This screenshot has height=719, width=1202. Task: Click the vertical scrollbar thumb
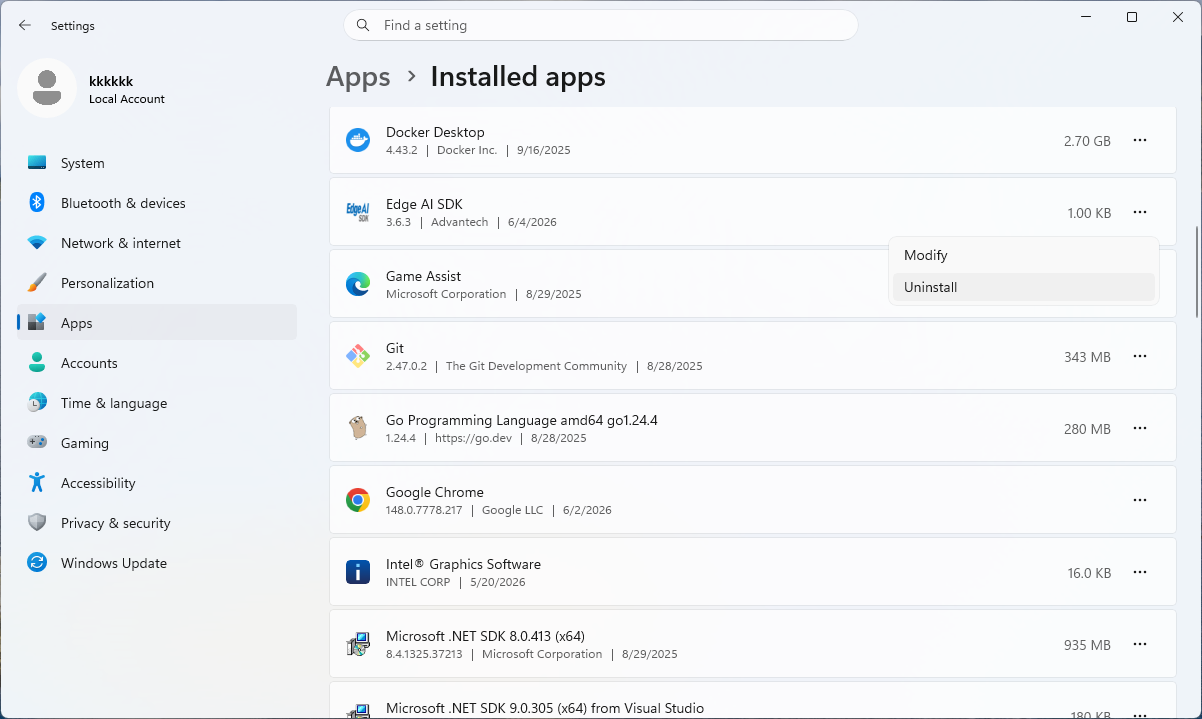click(x=1196, y=272)
